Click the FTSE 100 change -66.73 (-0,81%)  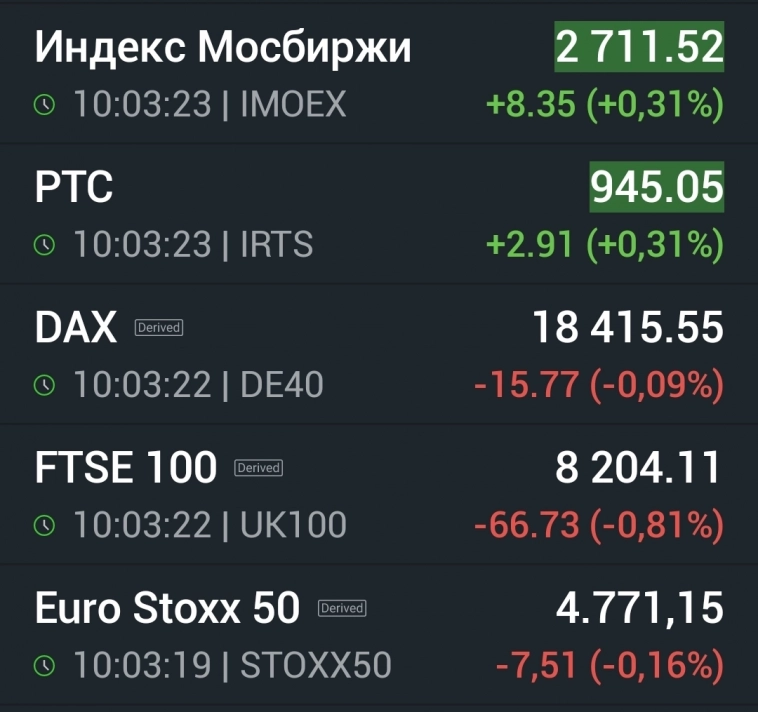[598, 525]
